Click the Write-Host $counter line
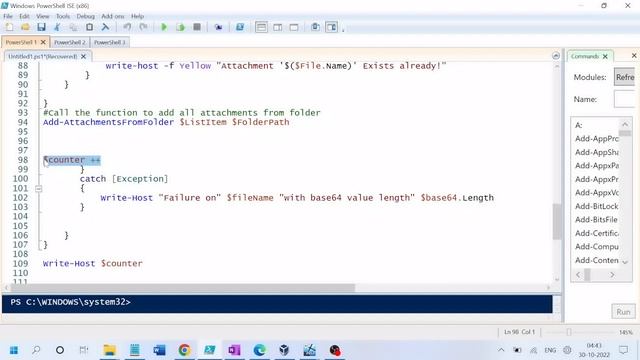Image resolution: width=640 pixels, height=360 pixels. pyautogui.click(x=93, y=264)
